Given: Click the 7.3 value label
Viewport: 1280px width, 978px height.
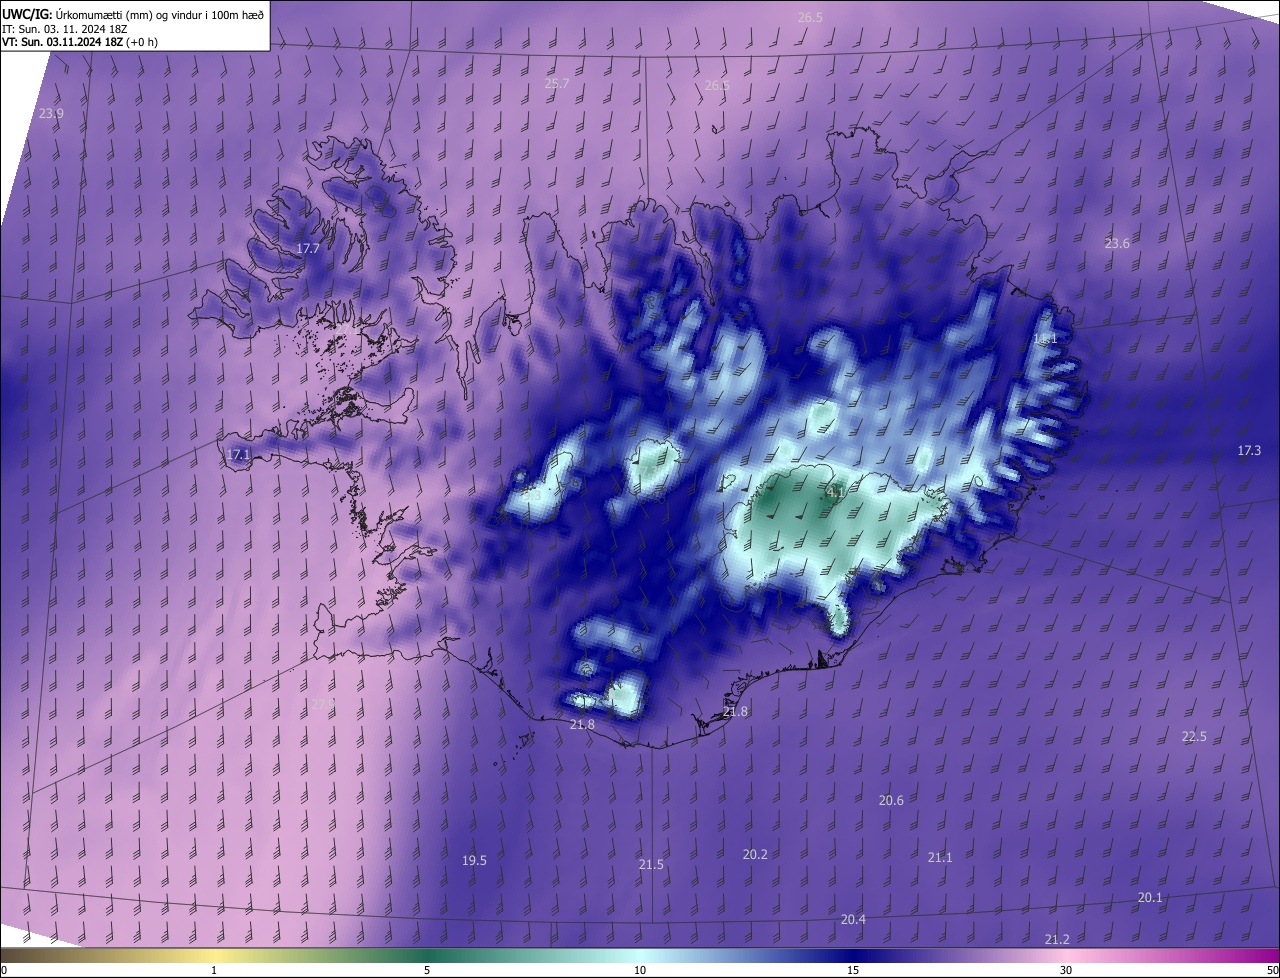Looking at the screenshot, I should 650,472.
